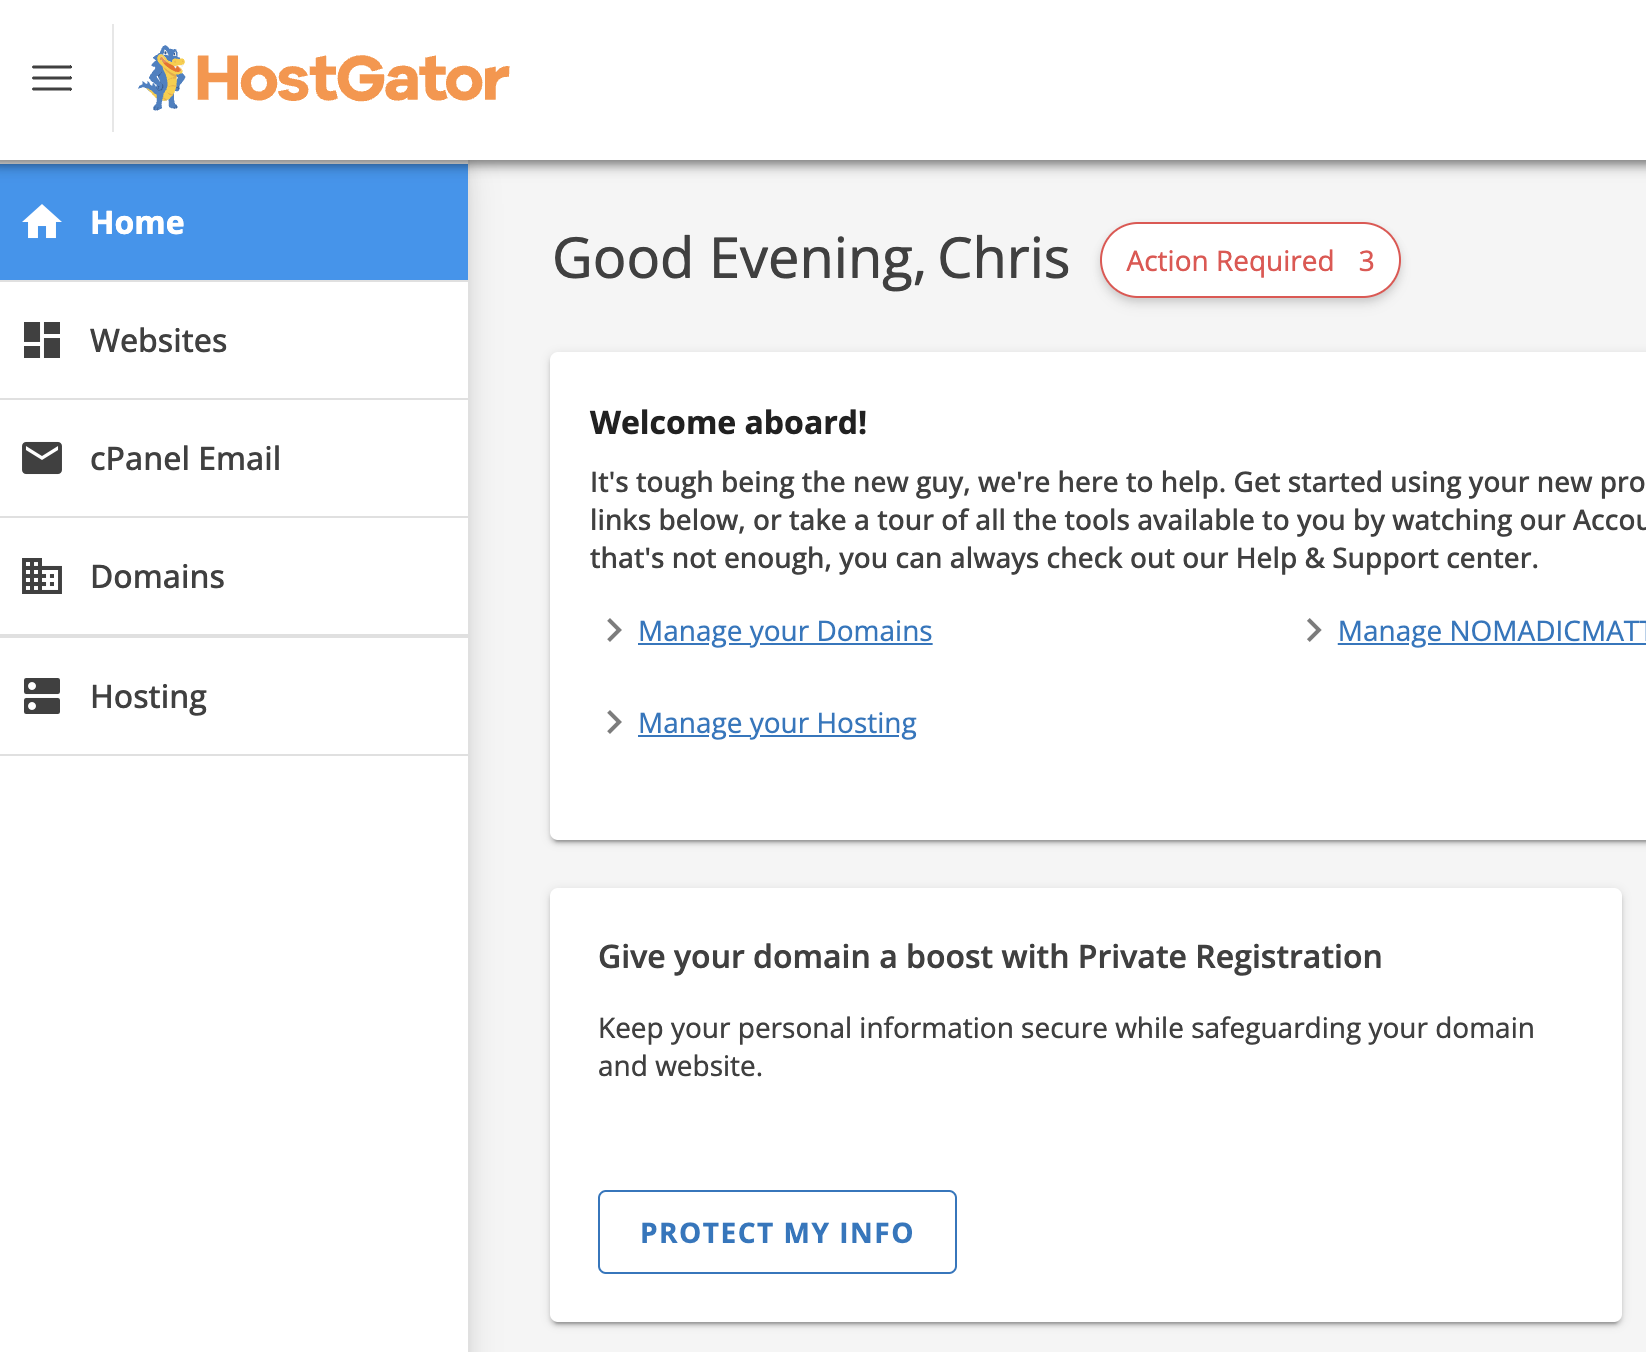This screenshot has height=1352, width=1646.
Task: Open the cPanel Email envelope icon
Action: pos(41,458)
